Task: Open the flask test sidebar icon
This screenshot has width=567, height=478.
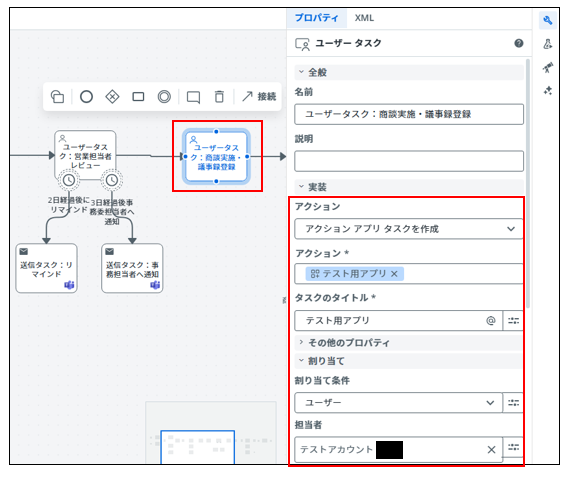Action: [547, 44]
